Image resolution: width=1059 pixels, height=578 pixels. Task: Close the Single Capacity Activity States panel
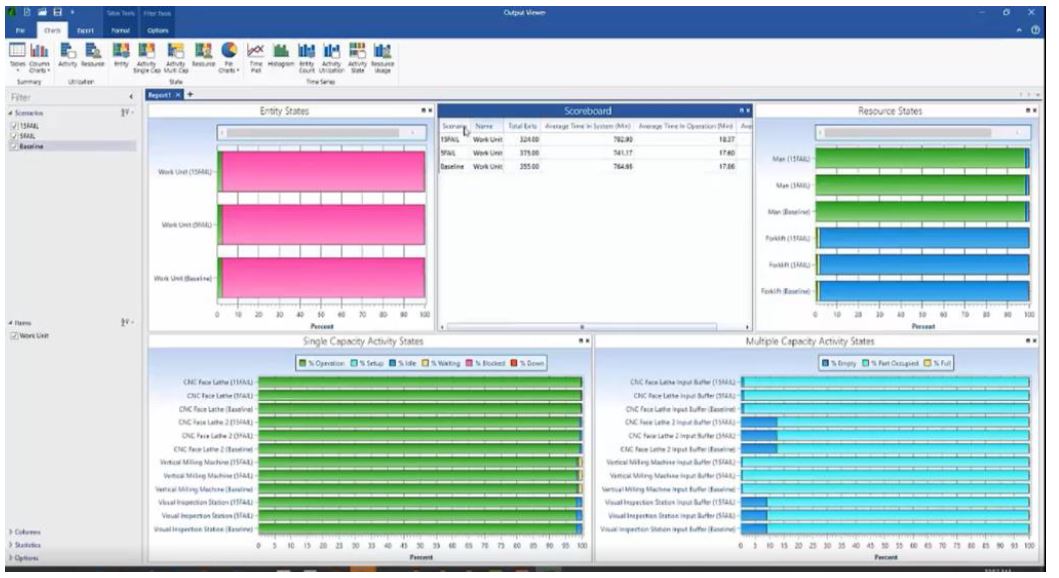click(587, 341)
